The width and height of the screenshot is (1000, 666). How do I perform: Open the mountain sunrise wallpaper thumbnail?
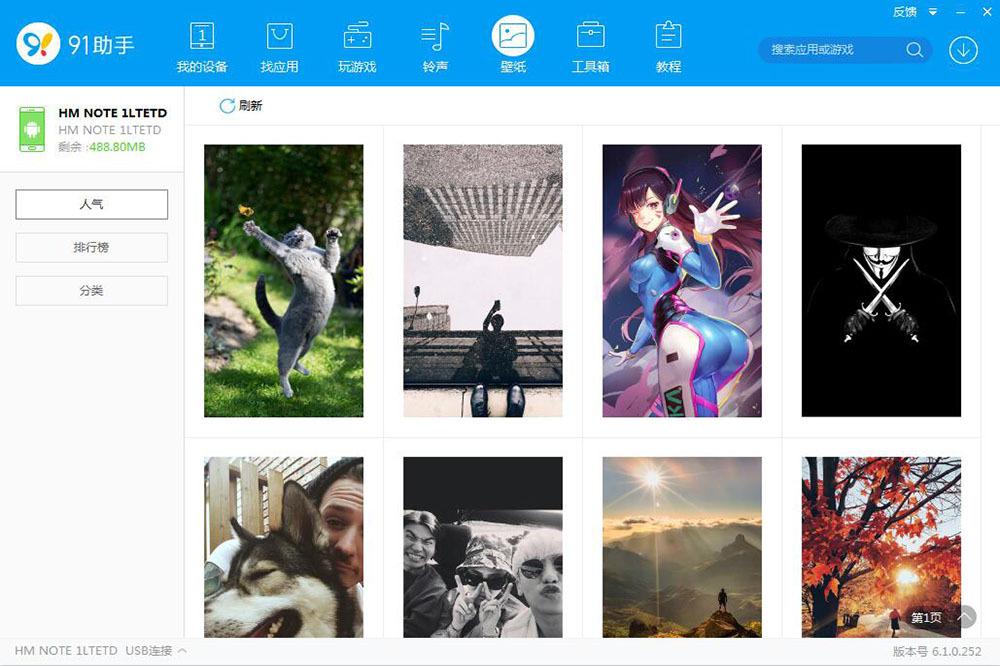(x=682, y=547)
